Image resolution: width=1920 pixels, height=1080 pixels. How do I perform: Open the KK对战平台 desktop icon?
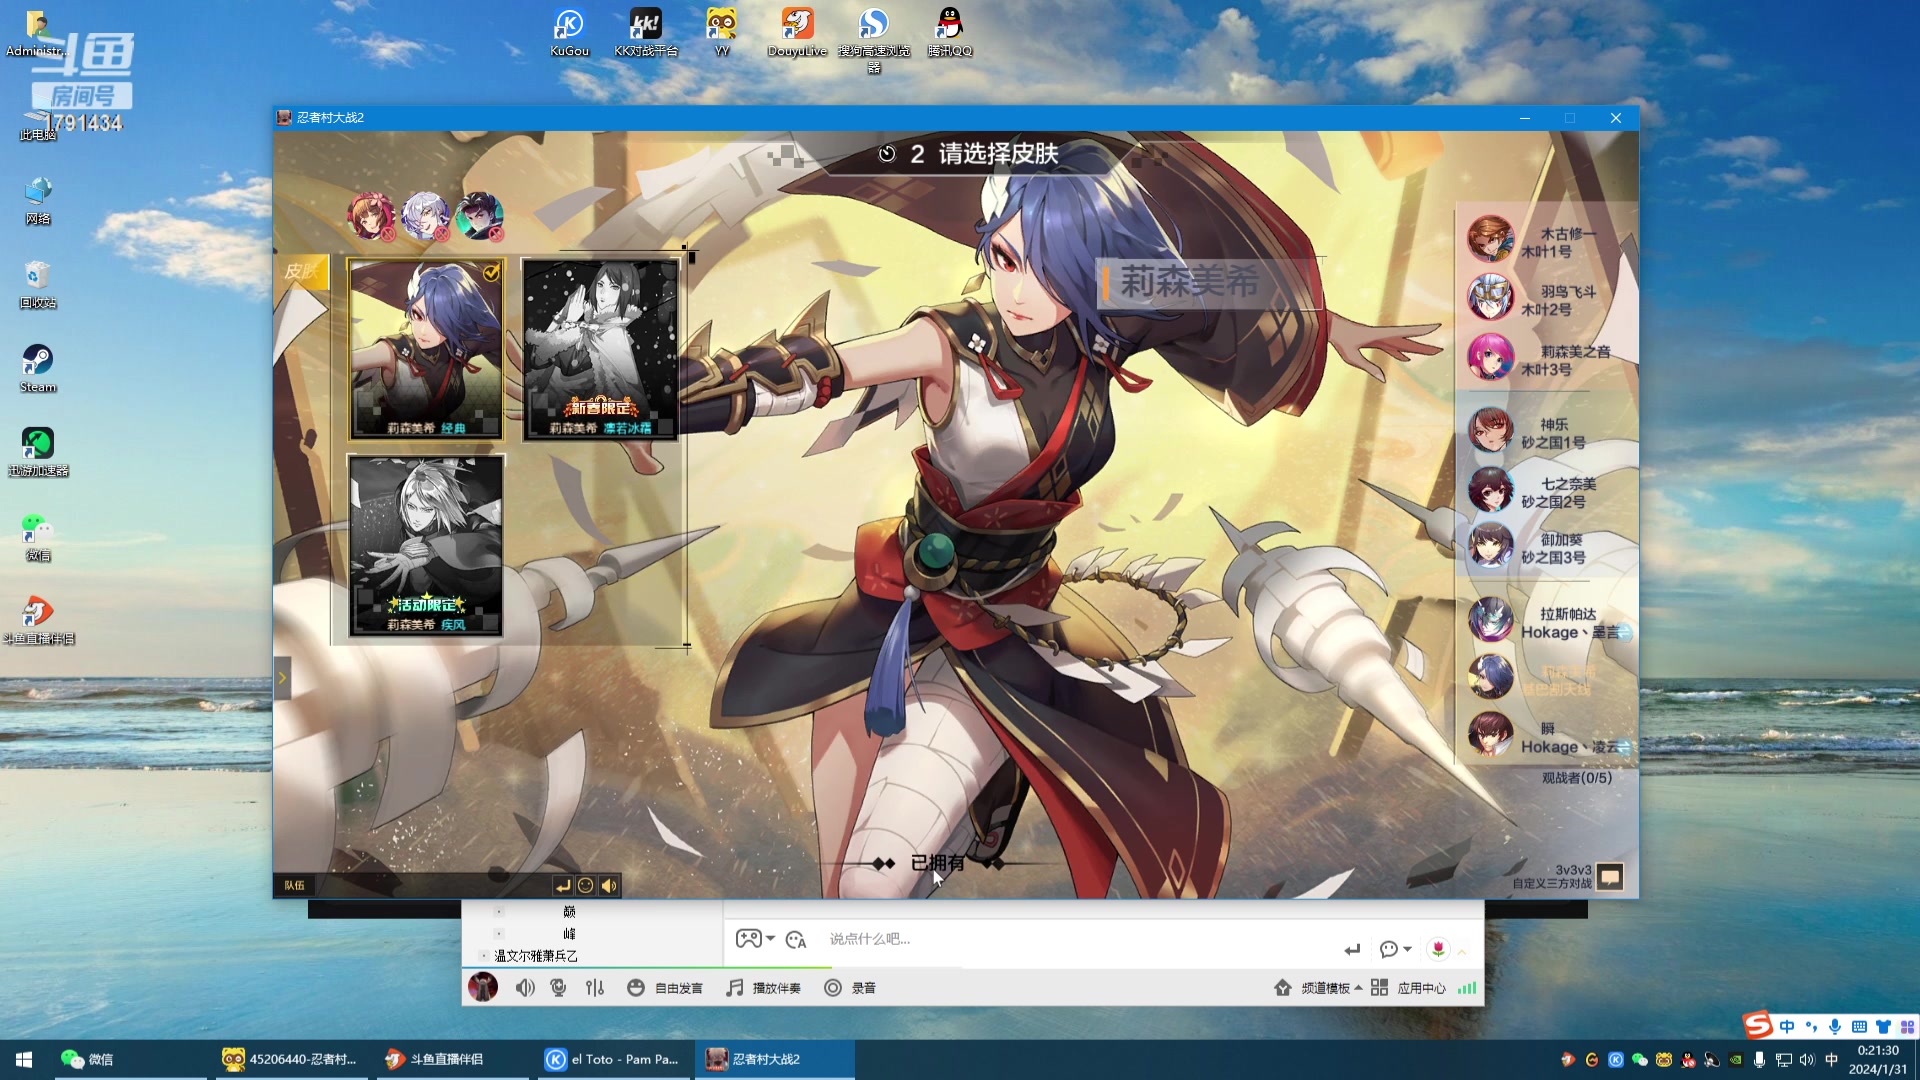646,32
